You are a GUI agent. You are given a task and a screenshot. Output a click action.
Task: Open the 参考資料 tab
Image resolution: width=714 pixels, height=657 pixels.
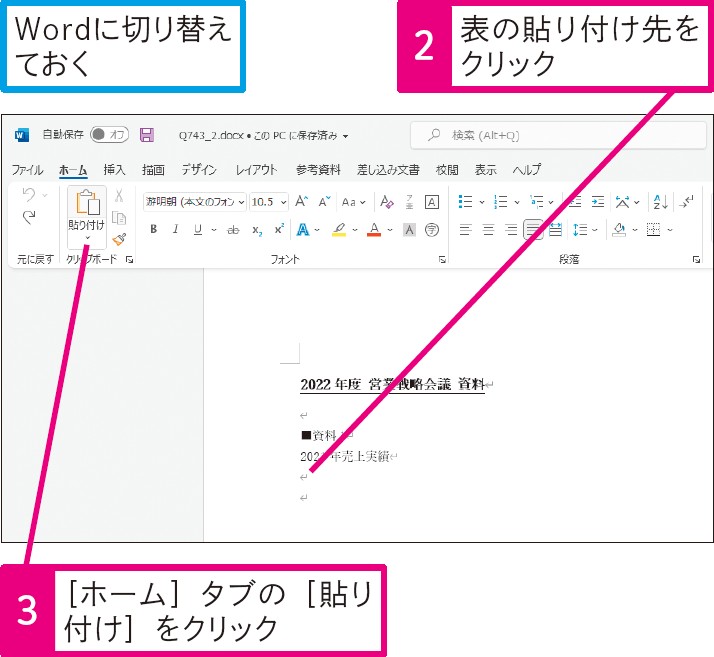point(318,170)
